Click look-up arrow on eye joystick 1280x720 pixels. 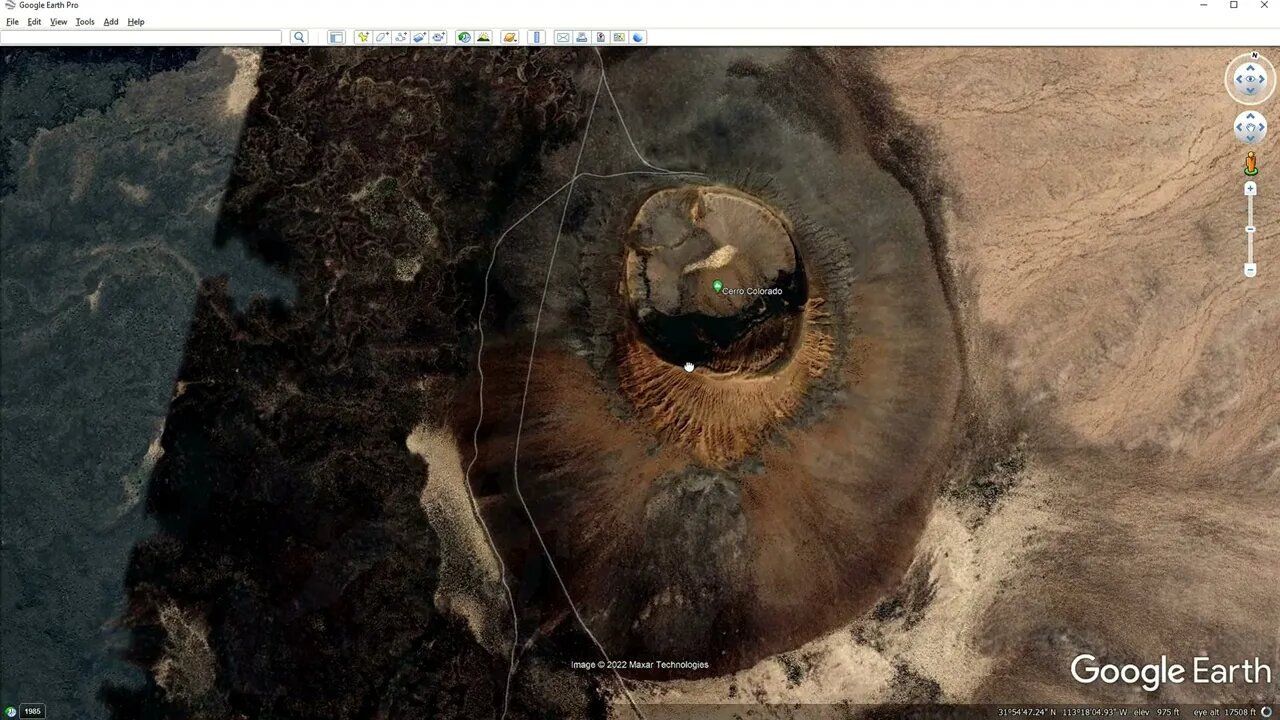(x=1250, y=68)
